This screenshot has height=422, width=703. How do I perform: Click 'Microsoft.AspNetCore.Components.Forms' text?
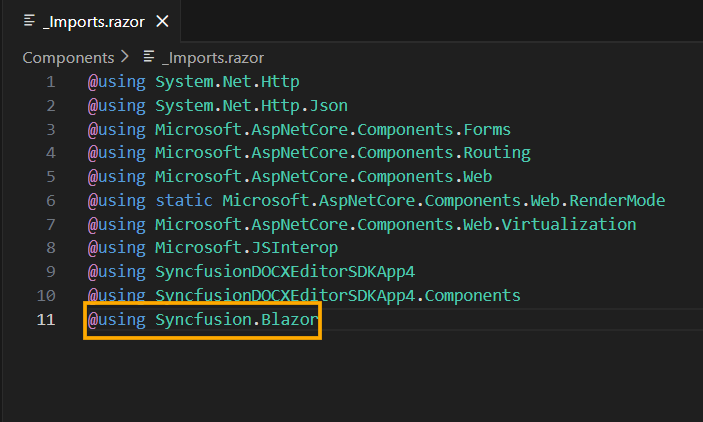(x=333, y=130)
